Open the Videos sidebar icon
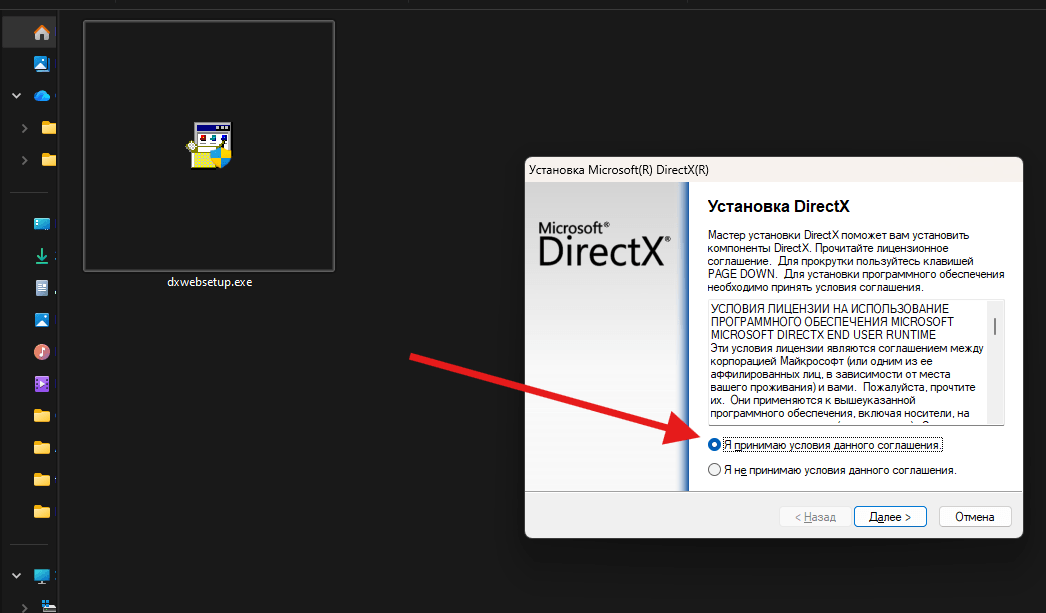The image size is (1046, 613). pos(42,384)
